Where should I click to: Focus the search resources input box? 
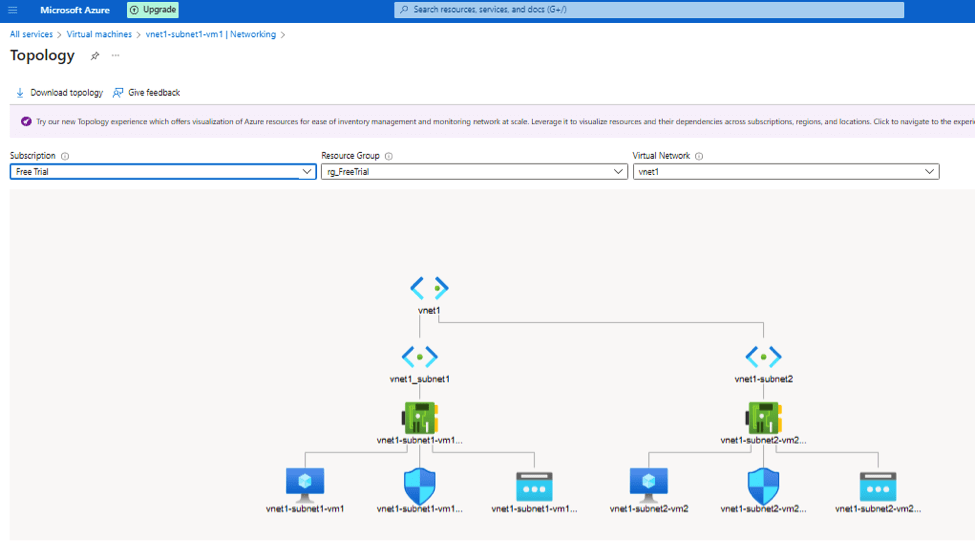pos(649,10)
